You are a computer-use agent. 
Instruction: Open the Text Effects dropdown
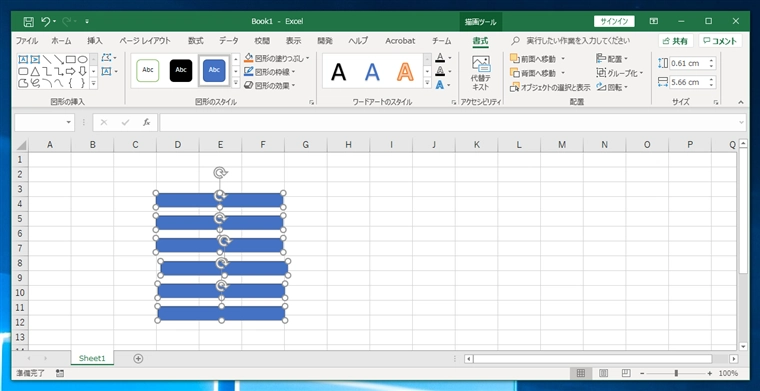click(x=450, y=85)
